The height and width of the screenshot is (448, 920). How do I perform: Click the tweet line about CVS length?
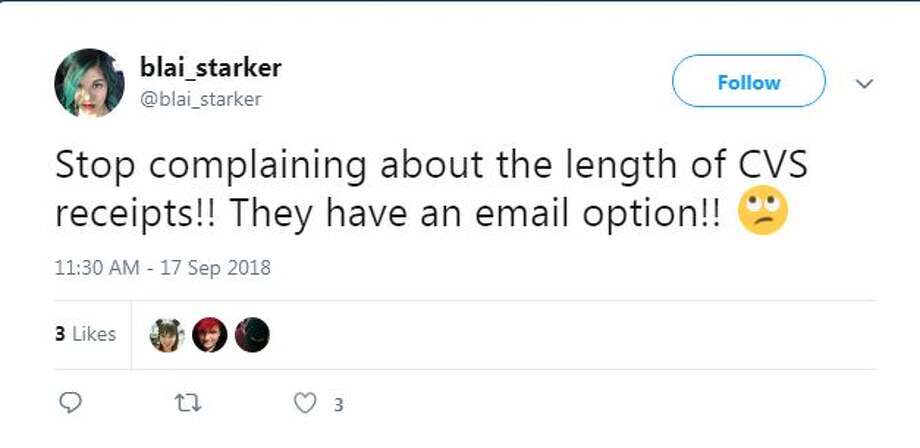(431, 165)
